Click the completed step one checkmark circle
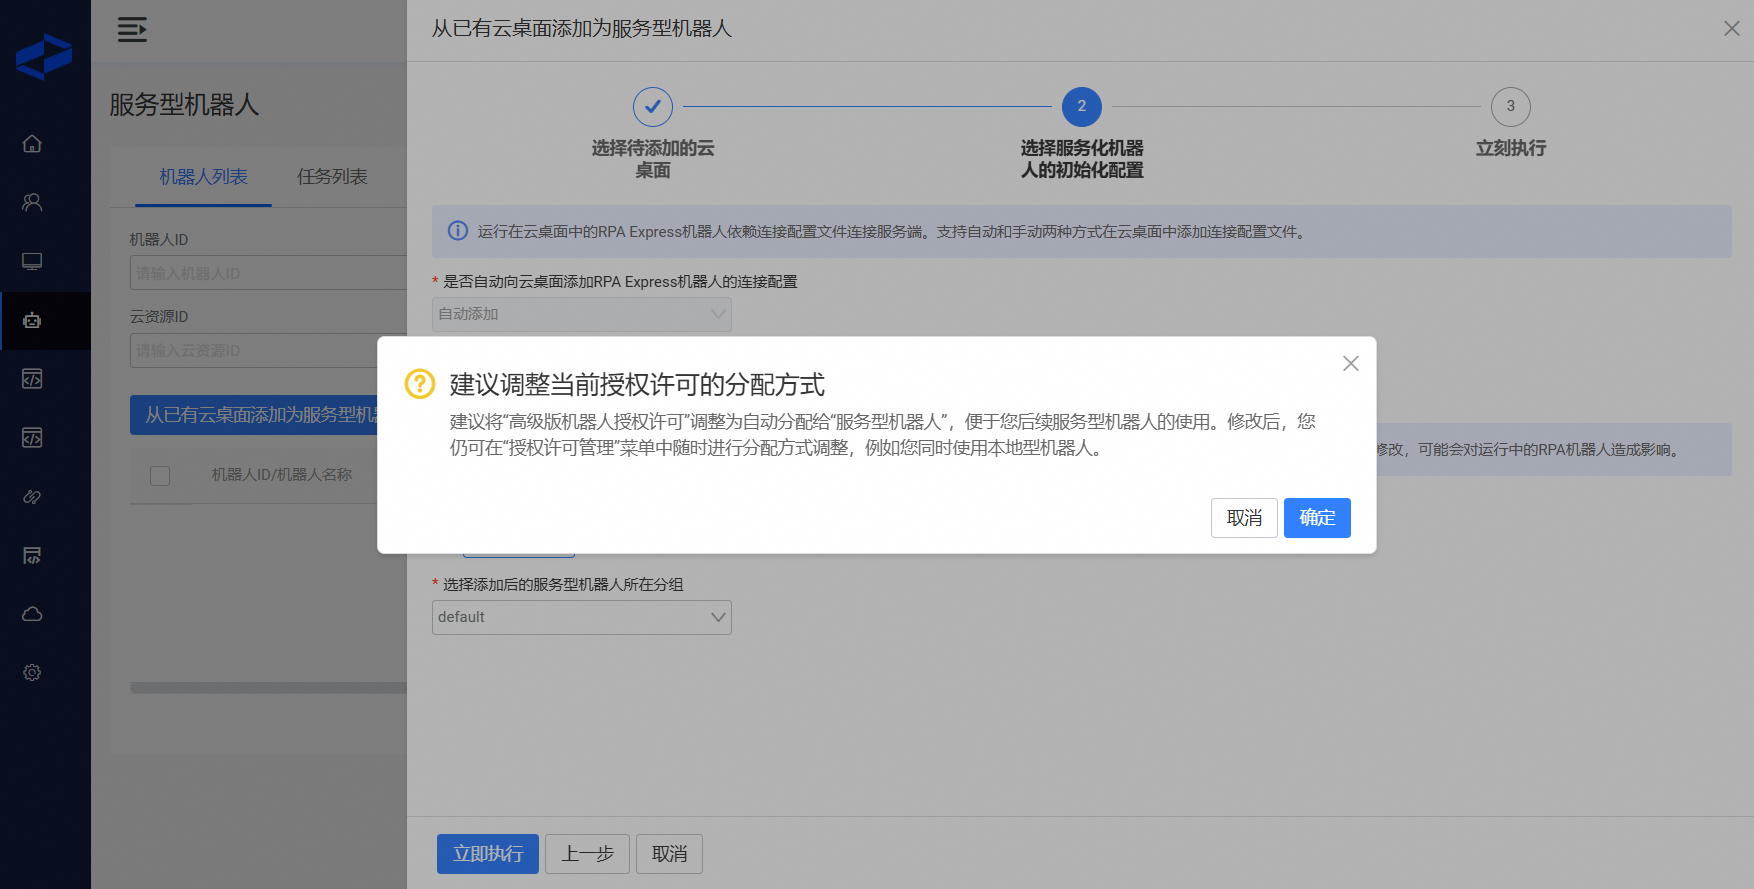The height and width of the screenshot is (889, 1754). point(653,106)
